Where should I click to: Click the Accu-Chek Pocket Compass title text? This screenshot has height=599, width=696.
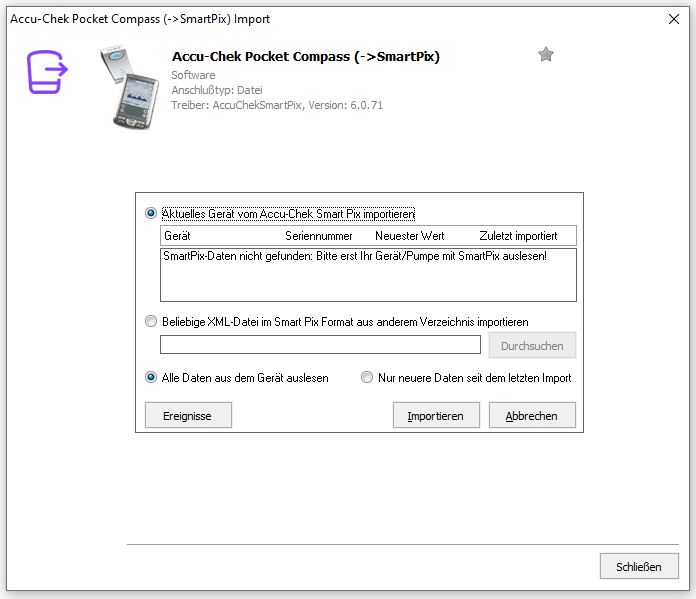(x=306, y=57)
